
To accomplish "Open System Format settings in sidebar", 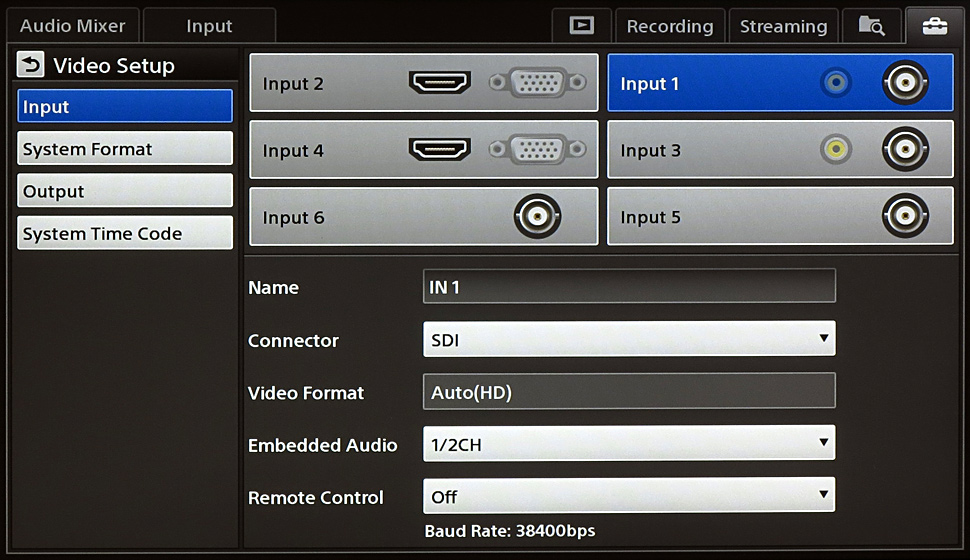I will point(125,149).
